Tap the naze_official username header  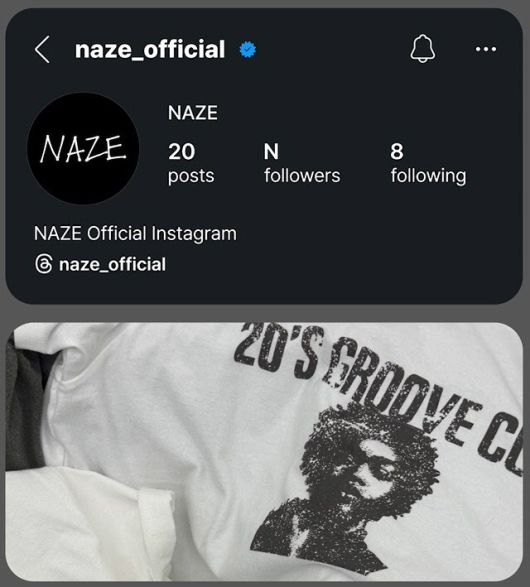coord(150,50)
